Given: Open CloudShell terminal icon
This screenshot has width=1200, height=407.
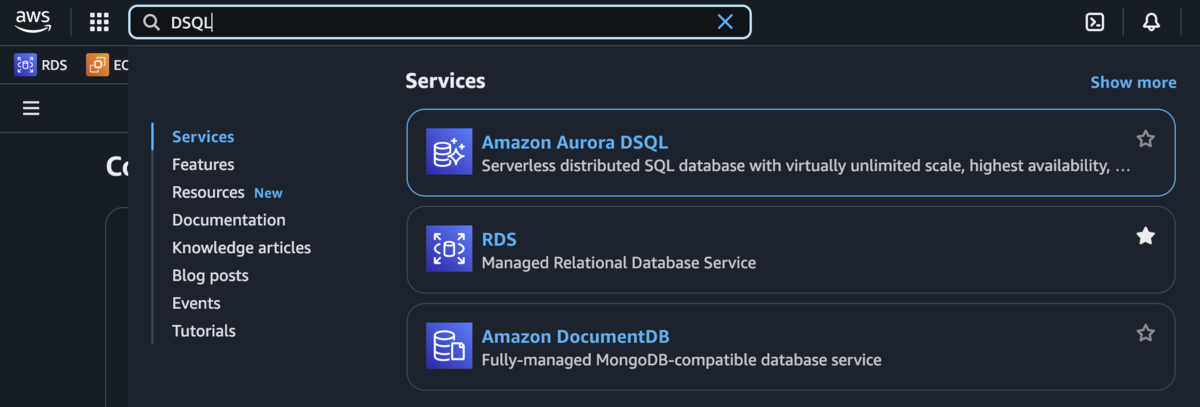Looking at the screenshot, I should pyautogui.click(x=1095, y=22).
